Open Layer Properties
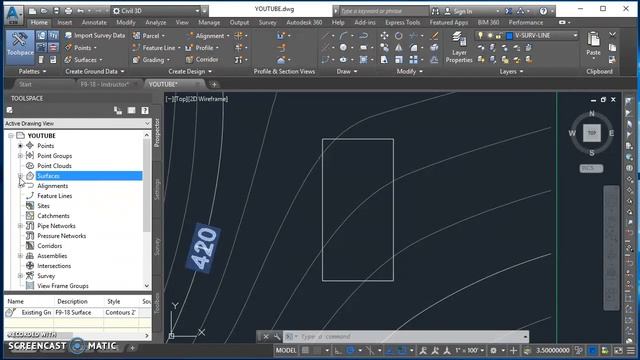640x360 pixels. pos(459,48)
